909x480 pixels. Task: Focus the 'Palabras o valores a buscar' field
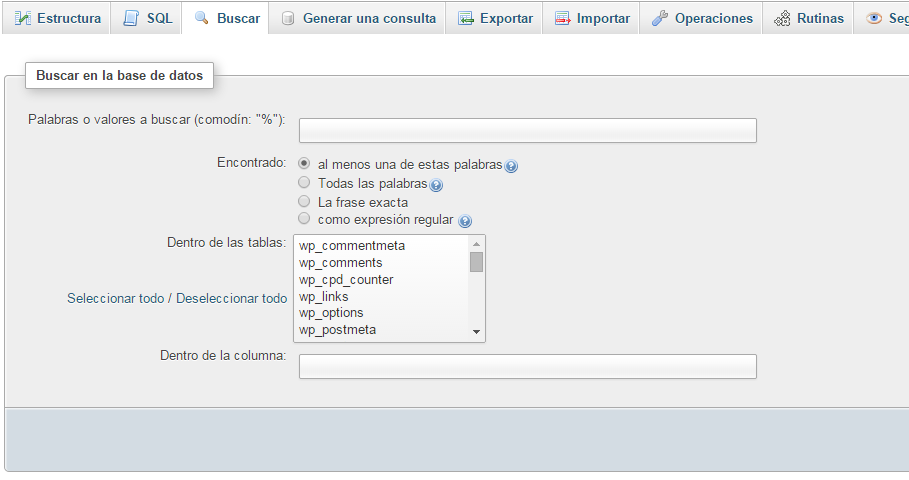click(x=527, y=131)
